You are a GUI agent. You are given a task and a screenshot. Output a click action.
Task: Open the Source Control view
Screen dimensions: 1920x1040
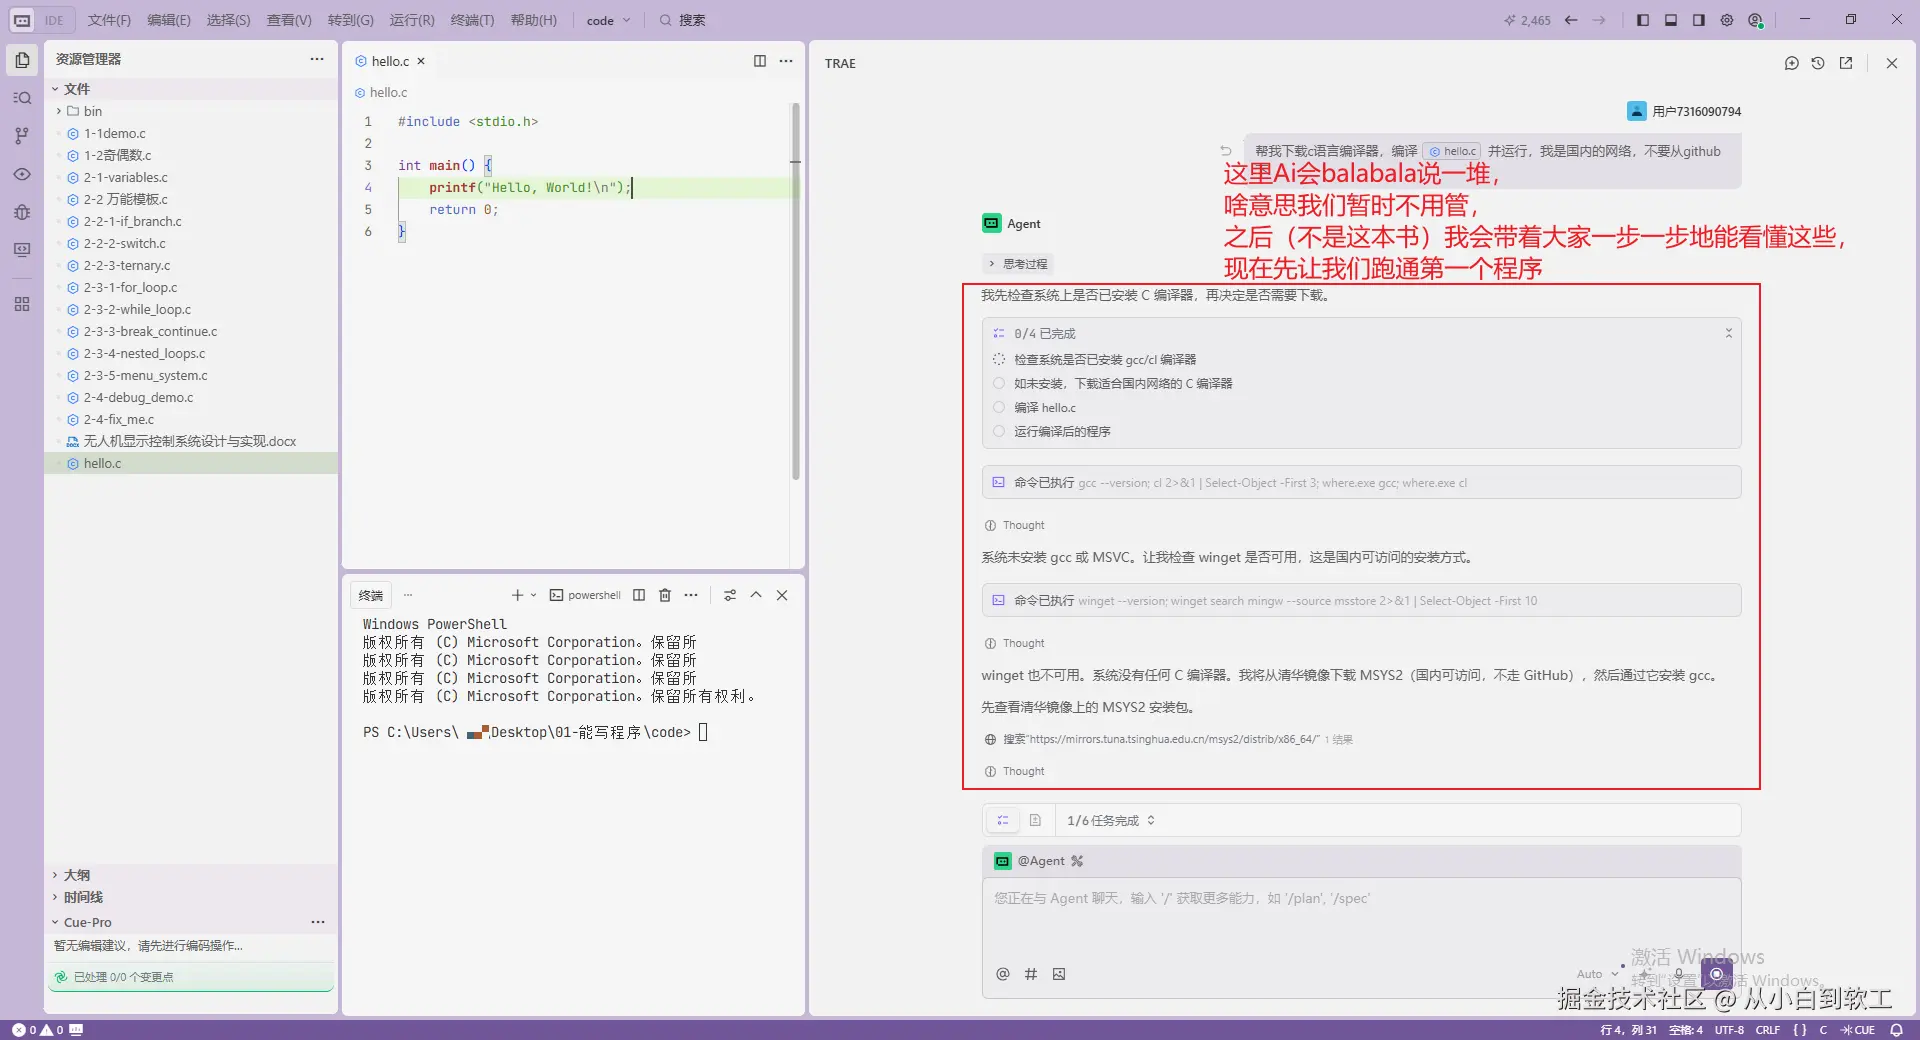click(22, 136)
